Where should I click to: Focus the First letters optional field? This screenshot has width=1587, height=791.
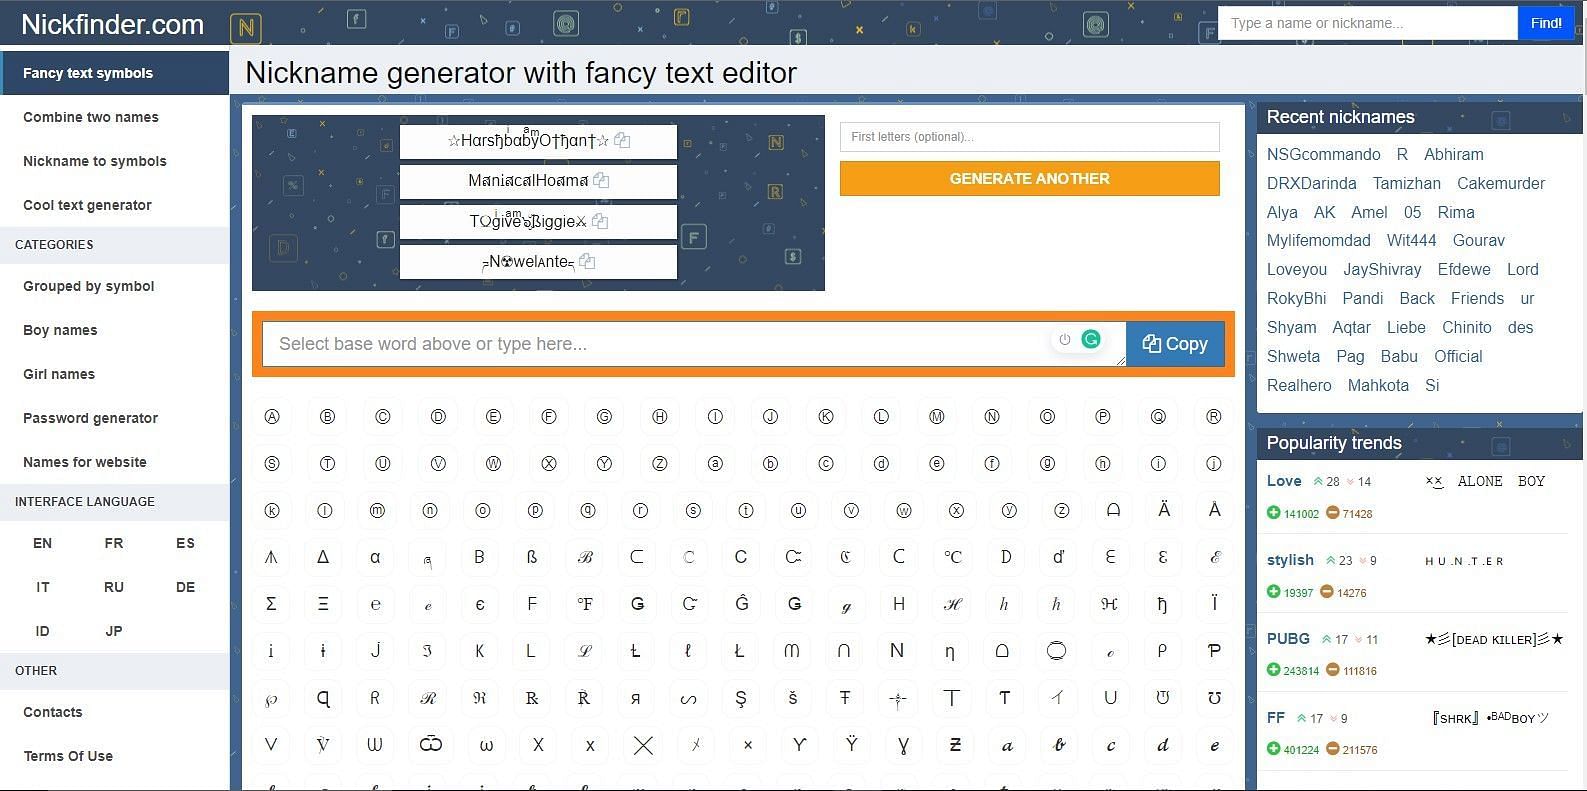pyautogui.click(x=1029, y=137)
